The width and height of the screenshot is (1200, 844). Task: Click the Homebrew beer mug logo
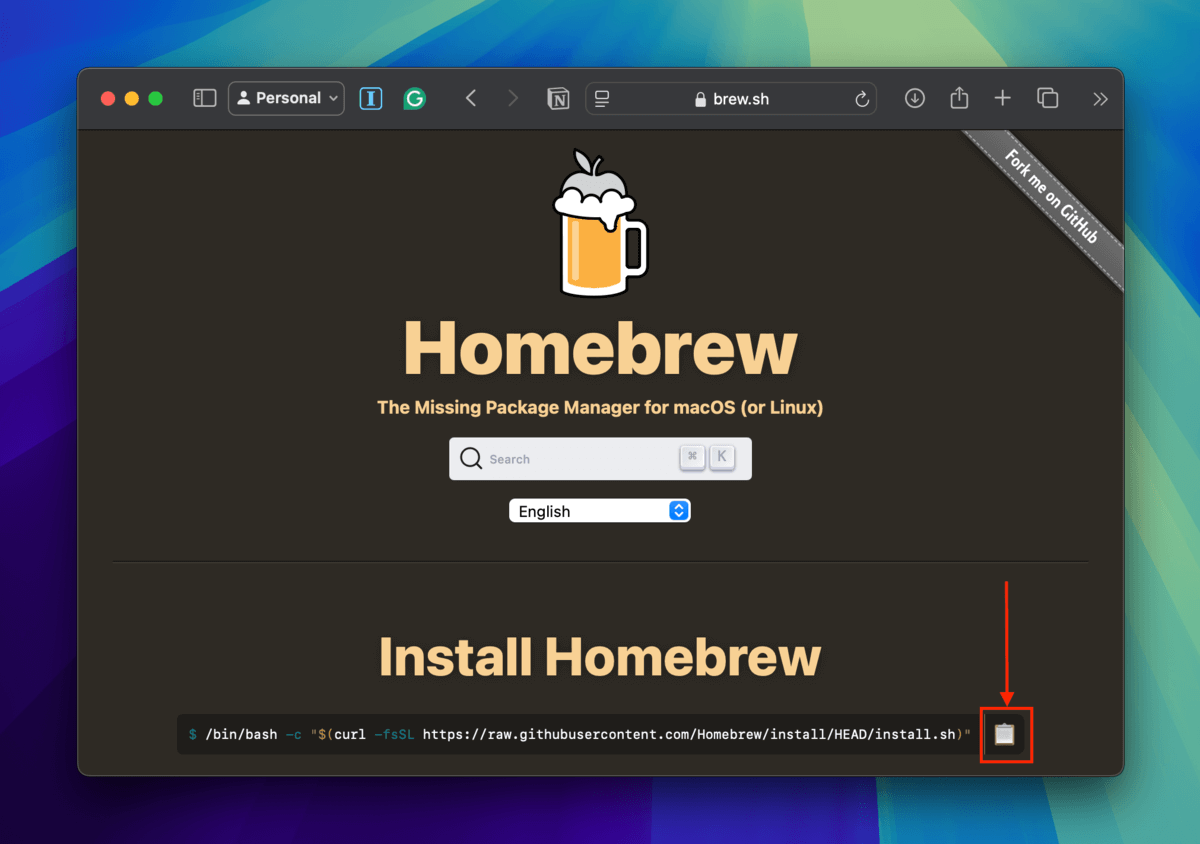[600, 224]
